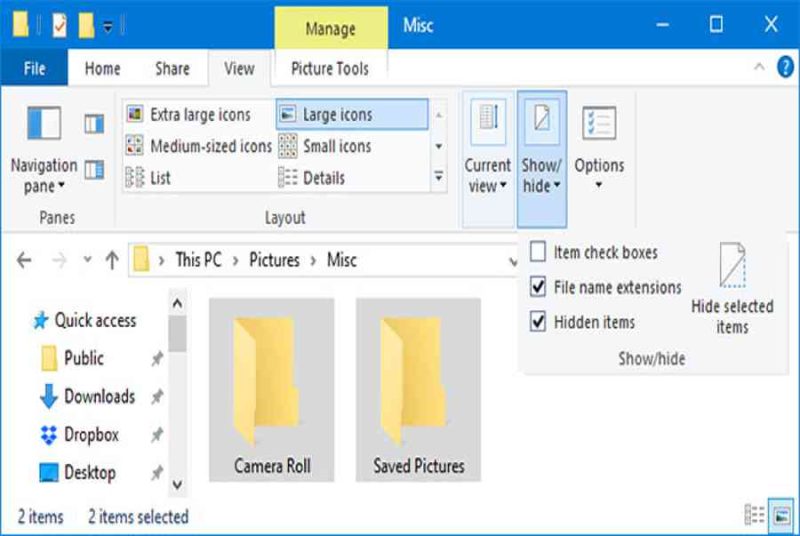Enable Item check boxes
The image size is (800, 536).
tap(538, 252)
